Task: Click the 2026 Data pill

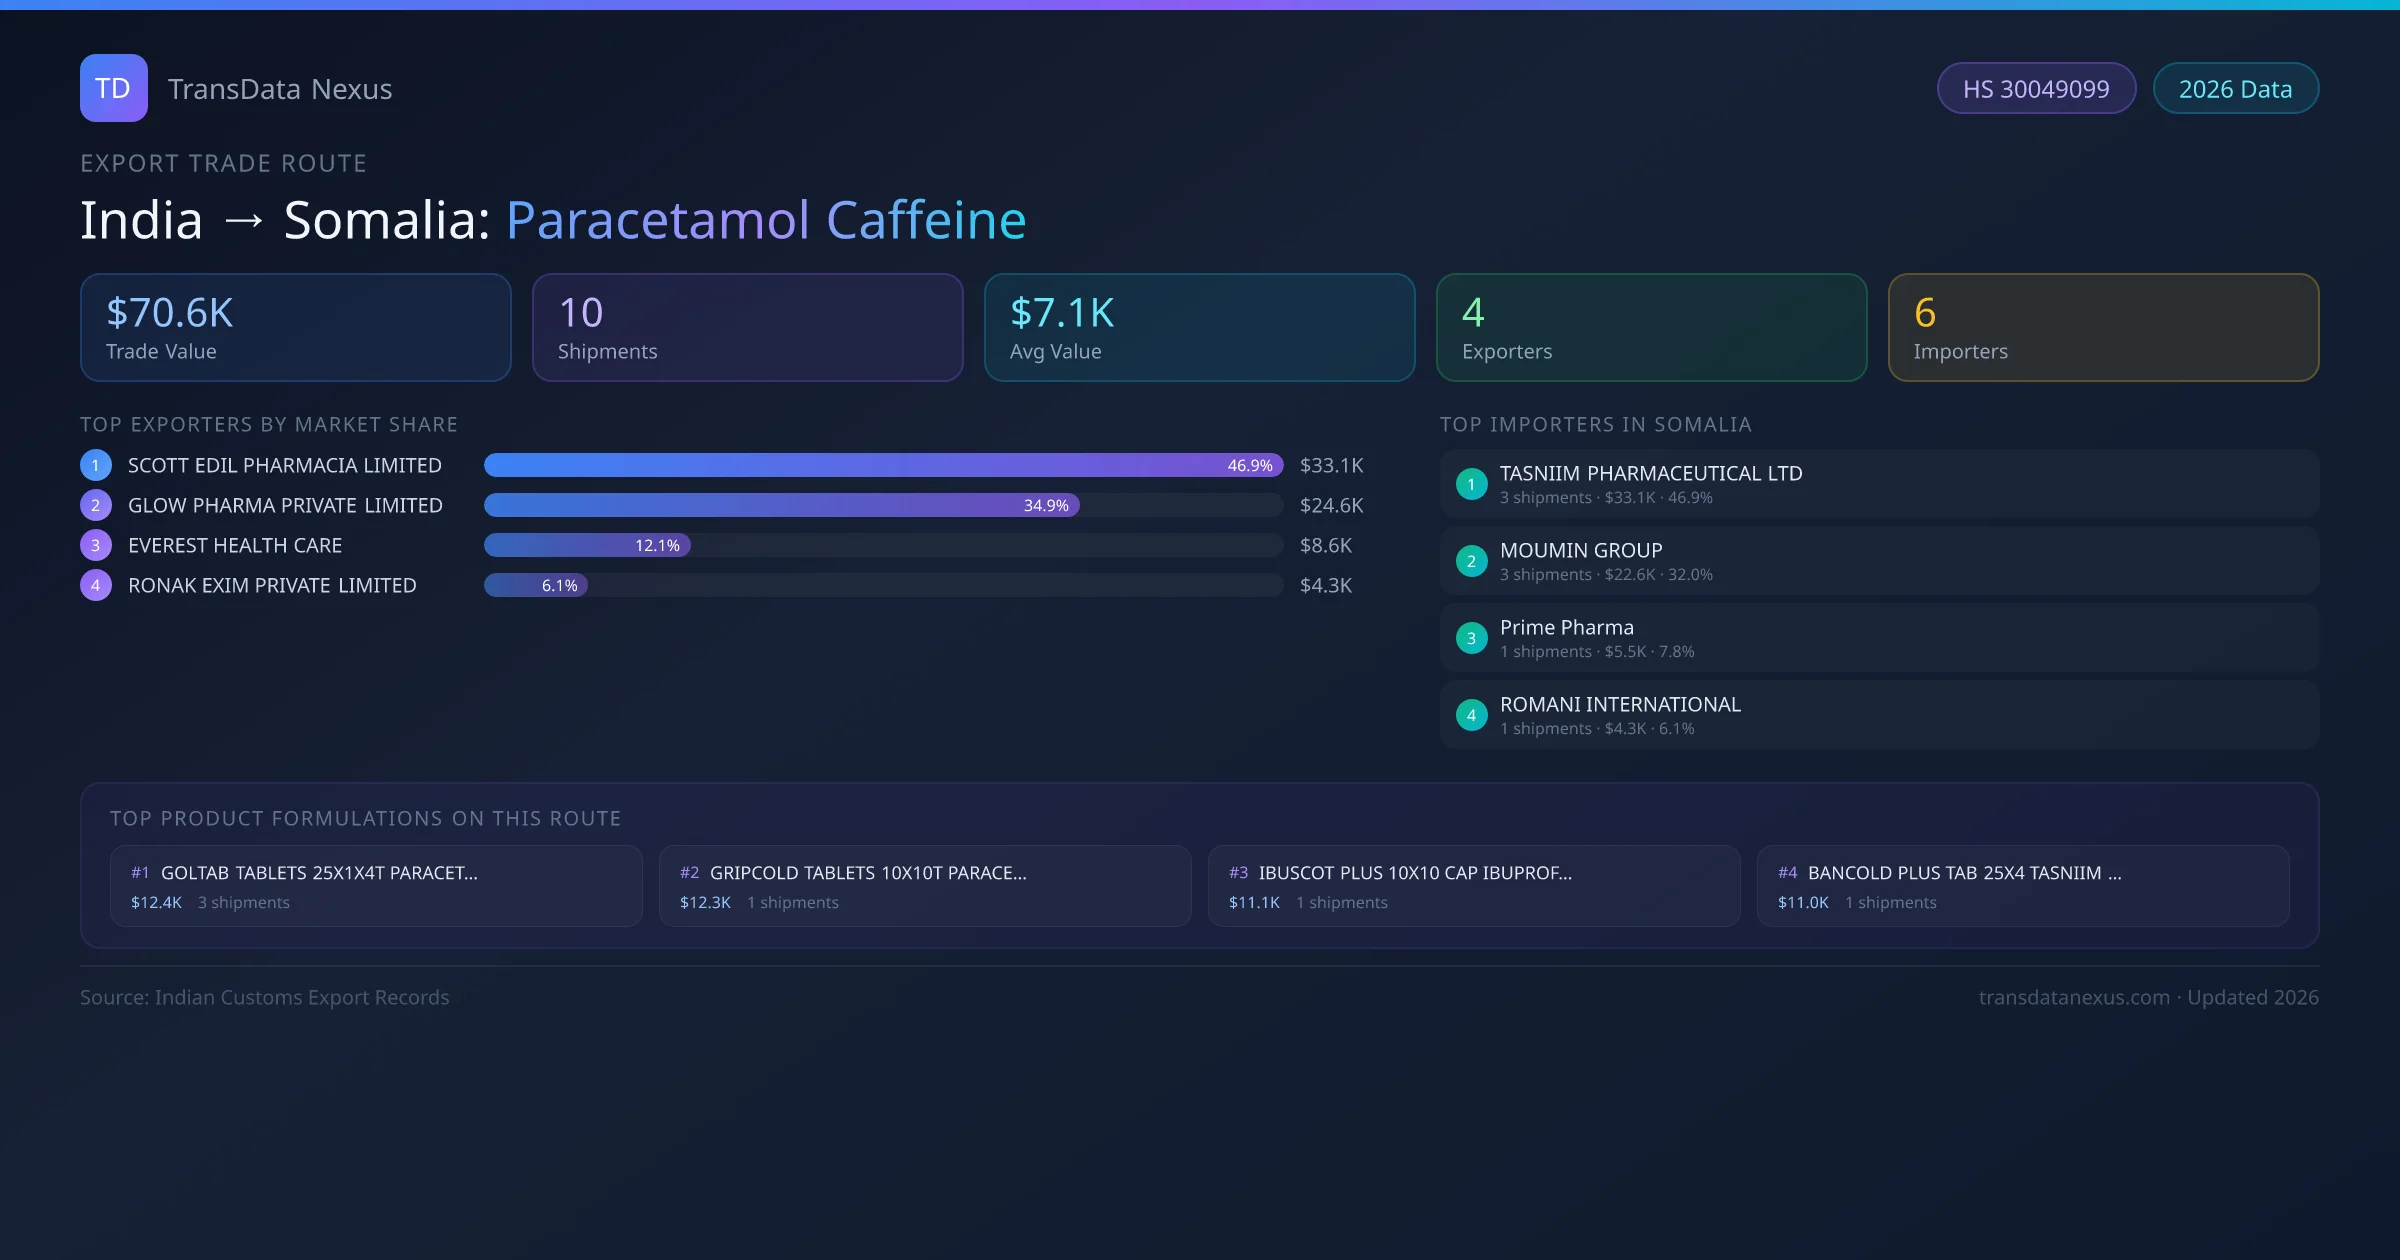Action: tap(2235, 89)
